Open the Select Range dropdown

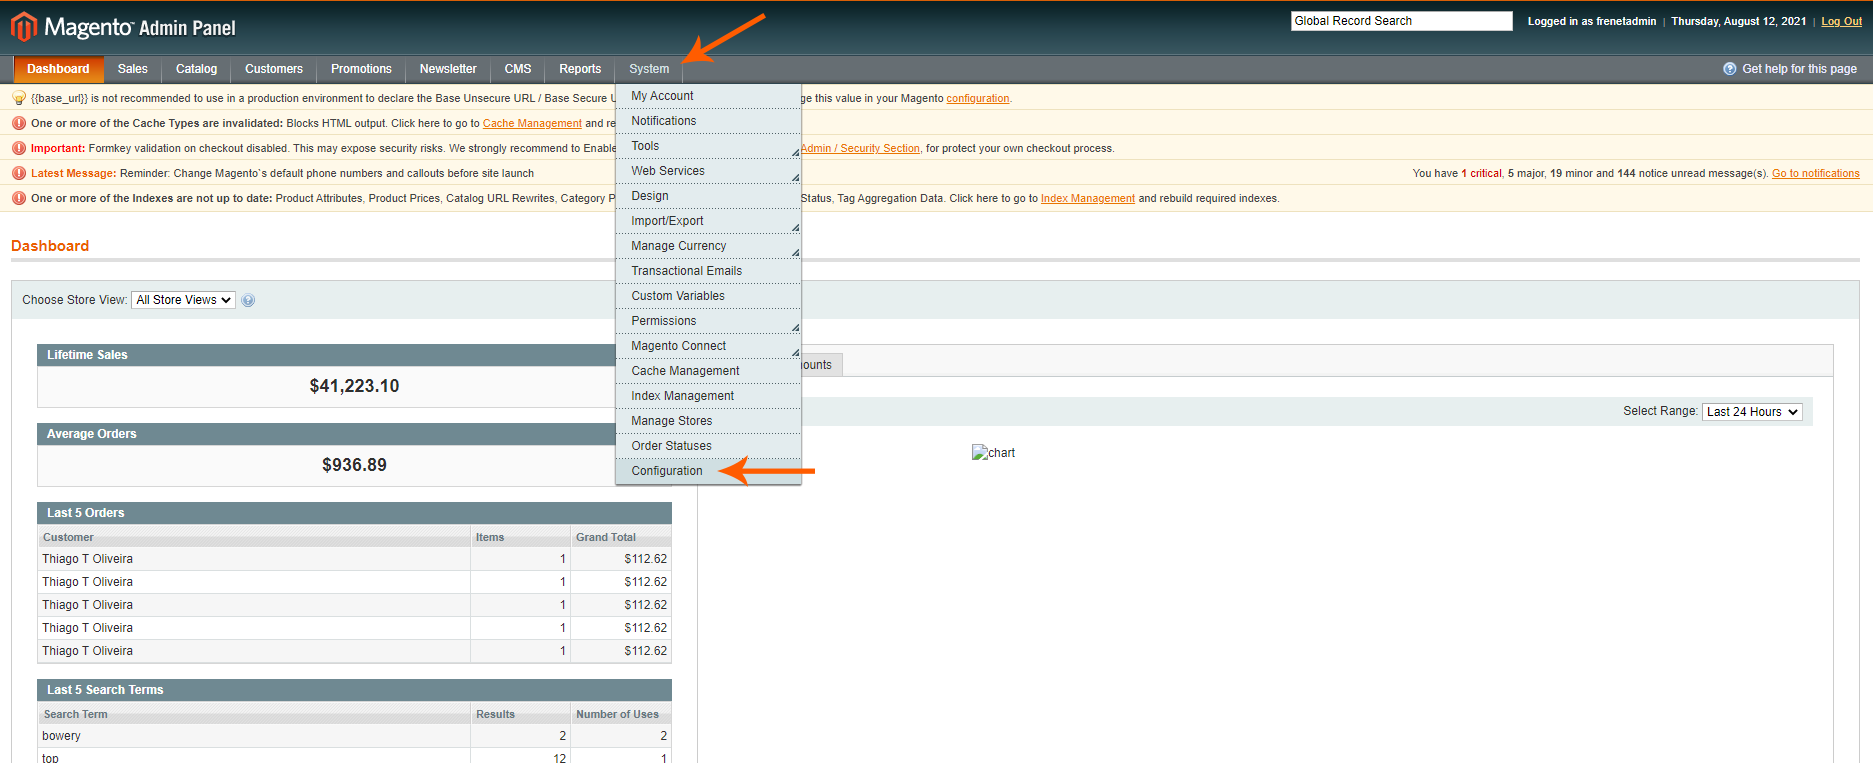pyautogui.click(x=1752, y=412)
